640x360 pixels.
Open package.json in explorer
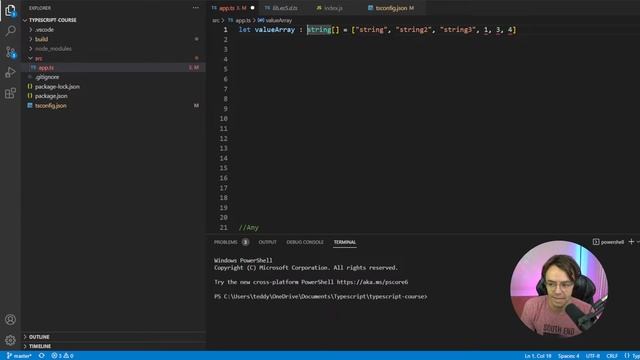click(x=51, y=96)
